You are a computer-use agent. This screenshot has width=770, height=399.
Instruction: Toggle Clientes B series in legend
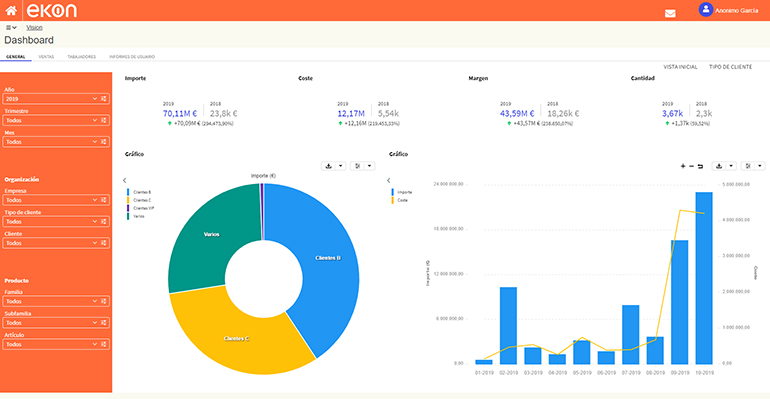tap(139, 192)
